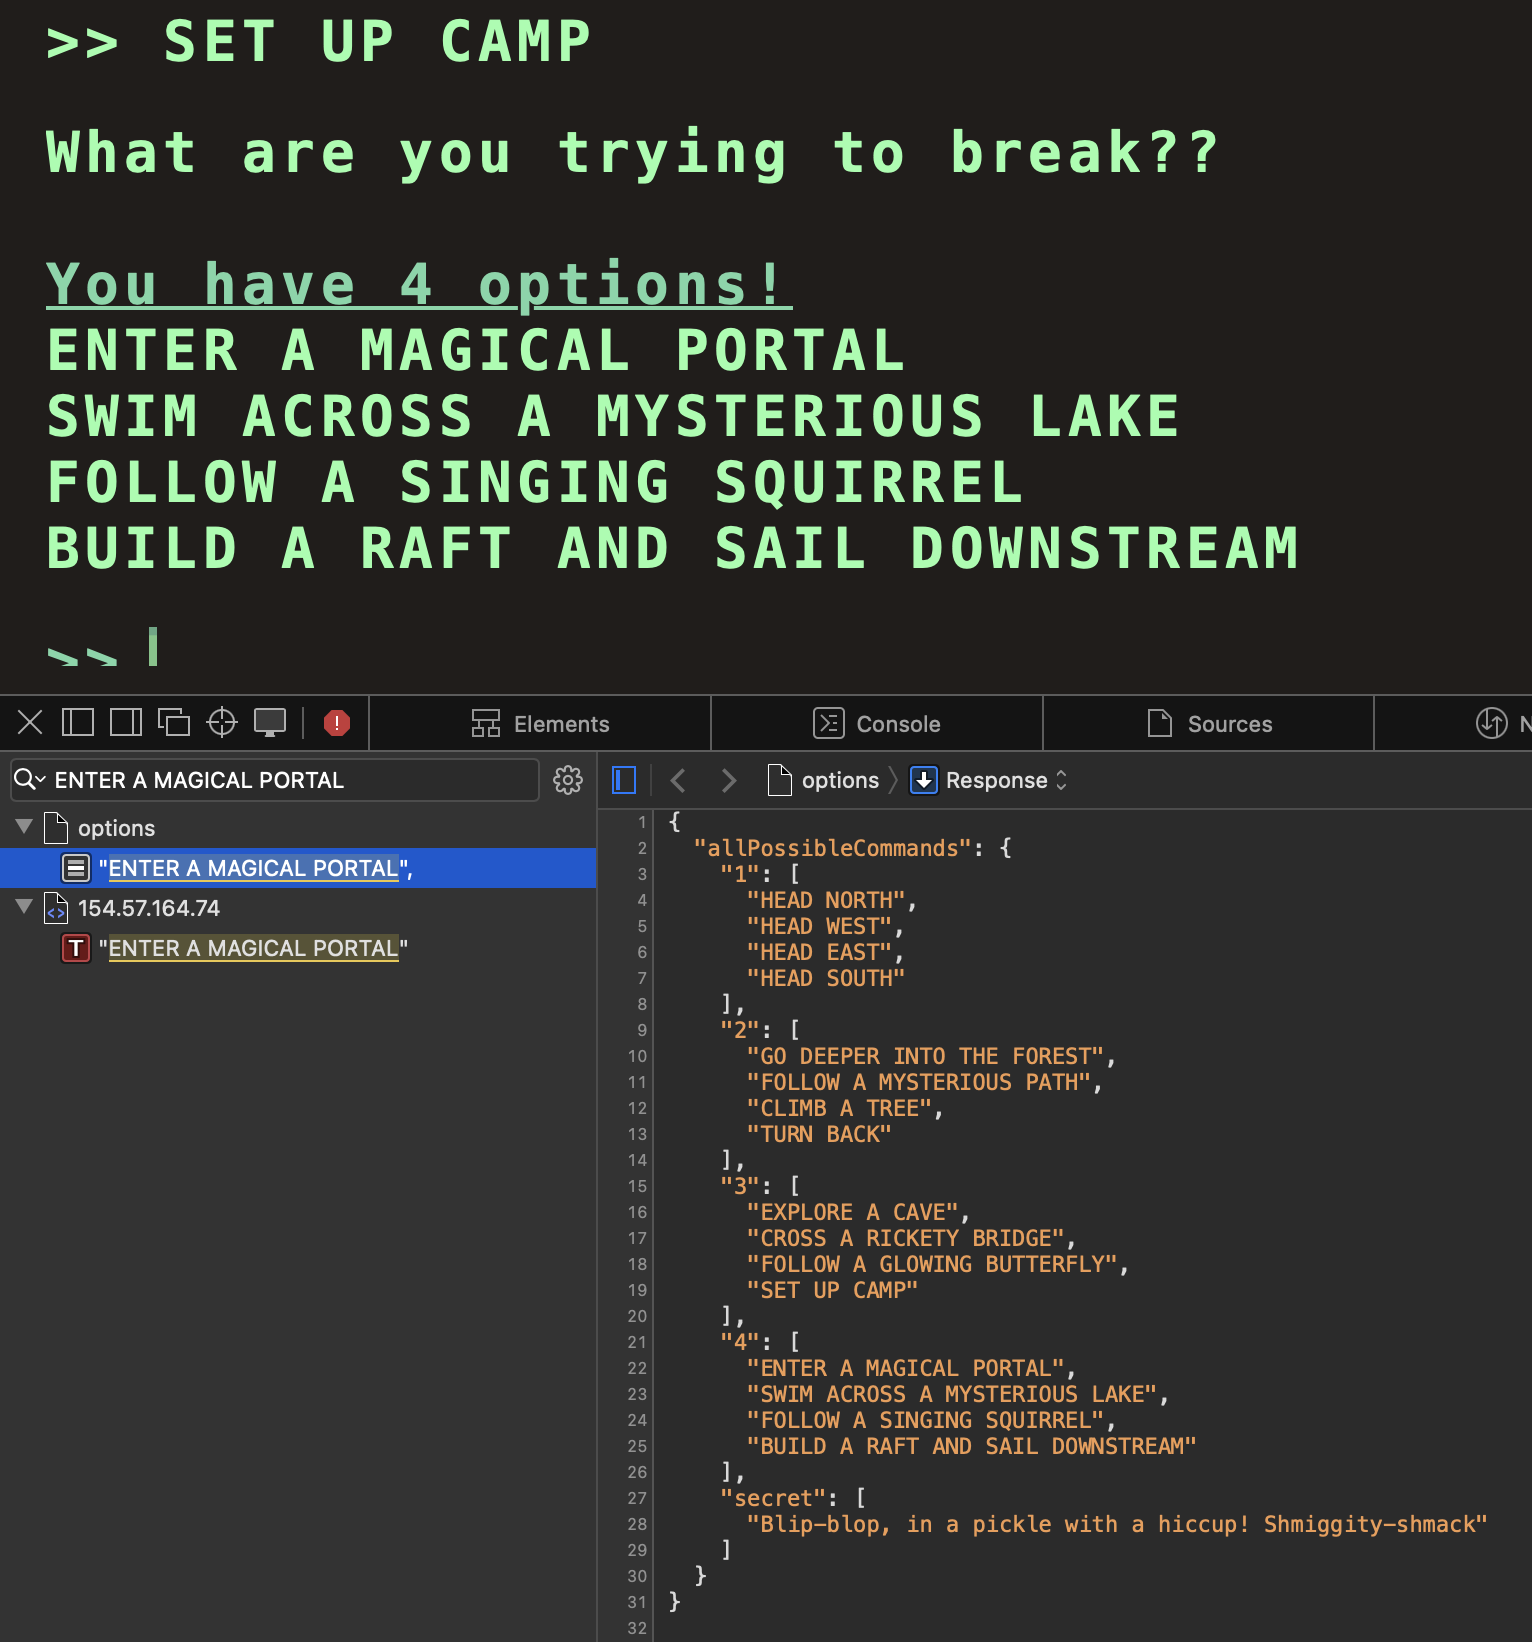The image size is (1532, 1642).
Task: Click the search field containing ENTER A MAGICAL PORTAL
Action: click(290, 780)
